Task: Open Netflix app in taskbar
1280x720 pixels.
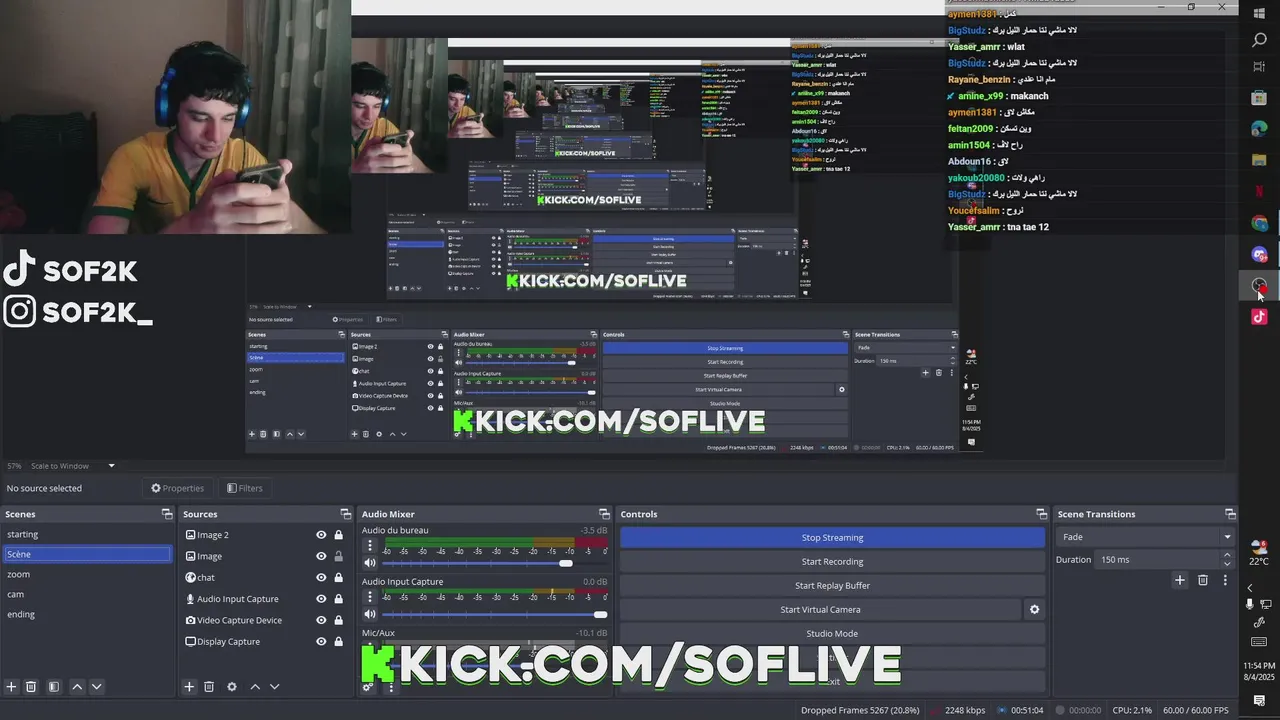Action: tap(1259, 191)
